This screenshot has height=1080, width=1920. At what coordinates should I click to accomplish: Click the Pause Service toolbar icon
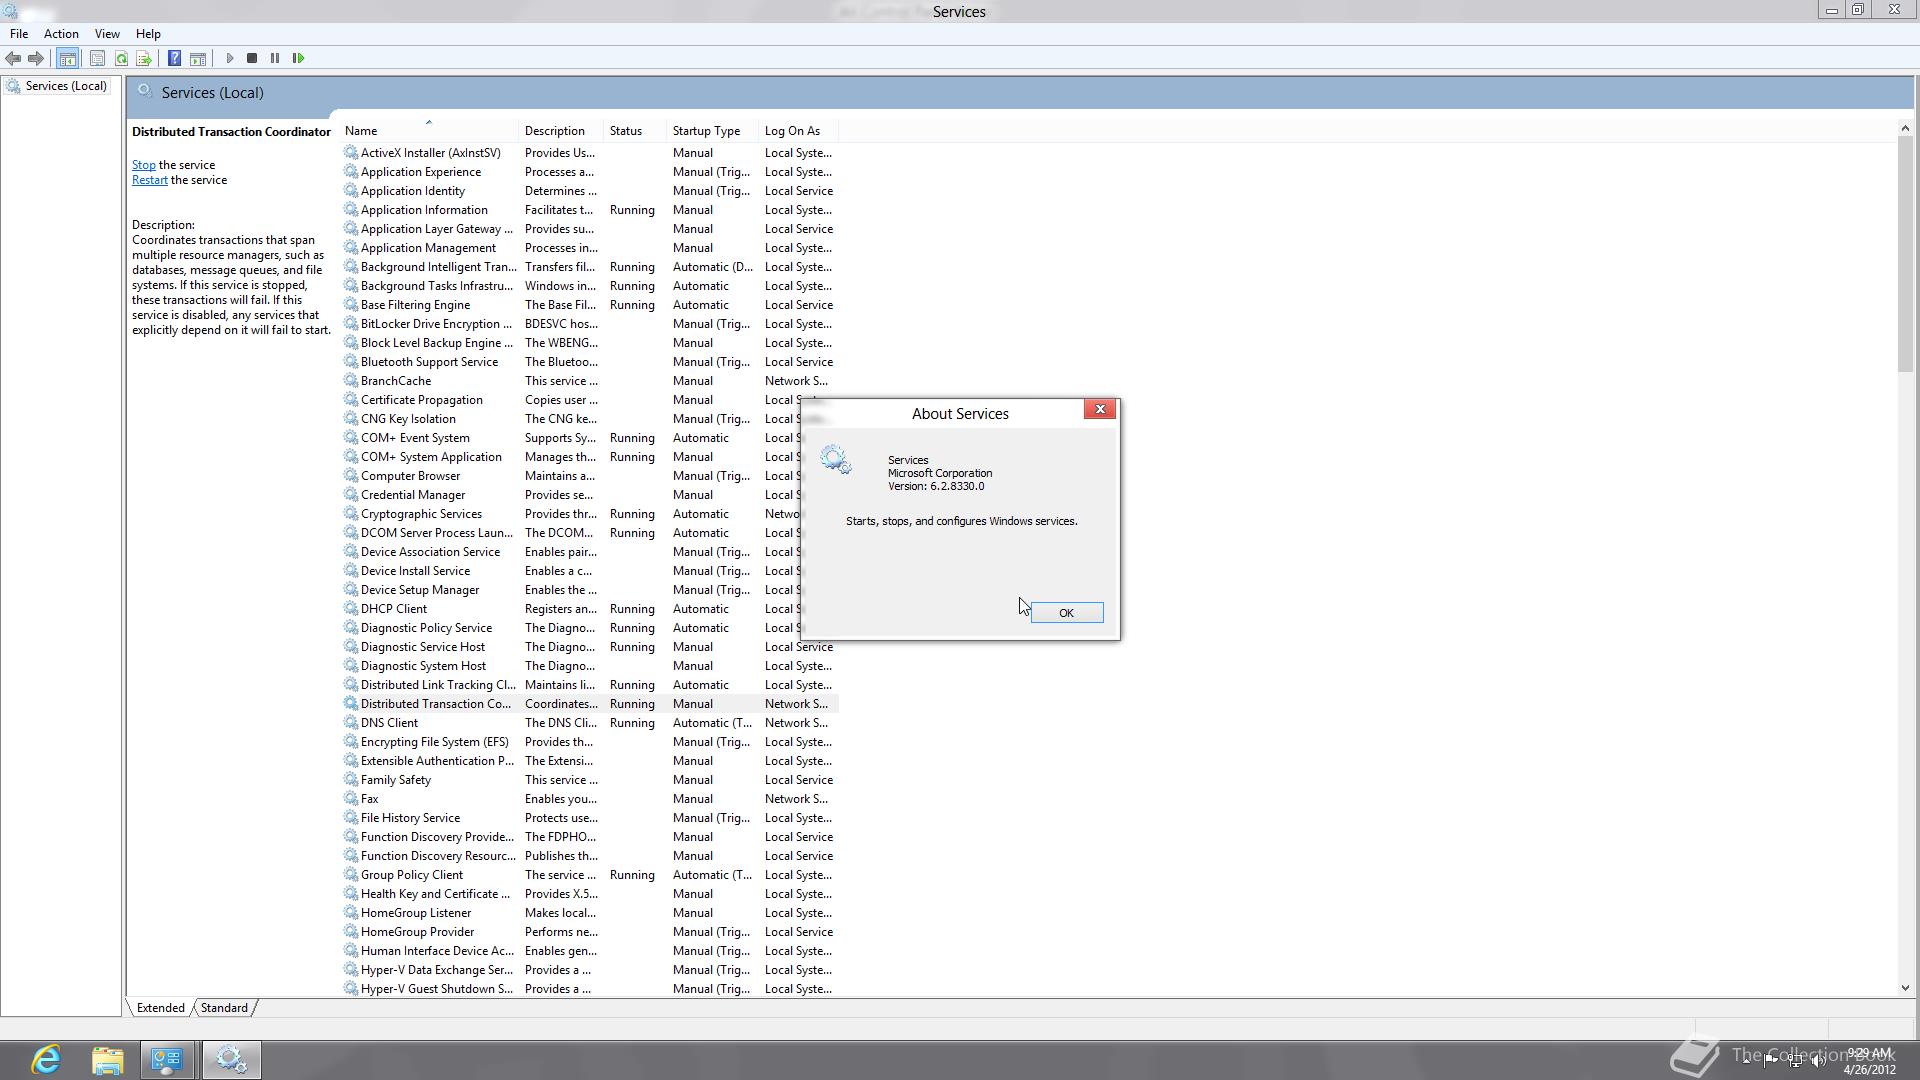point(275,58)
